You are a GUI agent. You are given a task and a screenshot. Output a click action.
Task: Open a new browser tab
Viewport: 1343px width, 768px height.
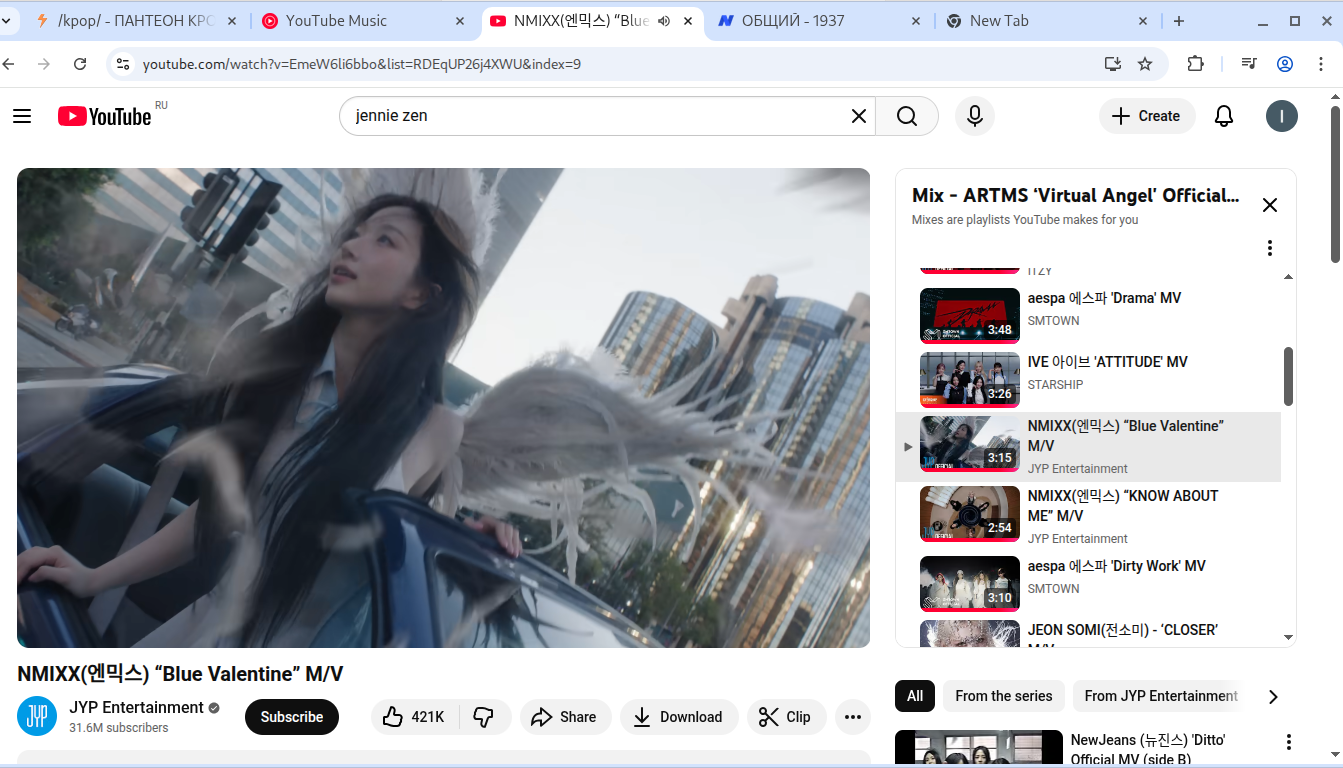(1179, 21)
